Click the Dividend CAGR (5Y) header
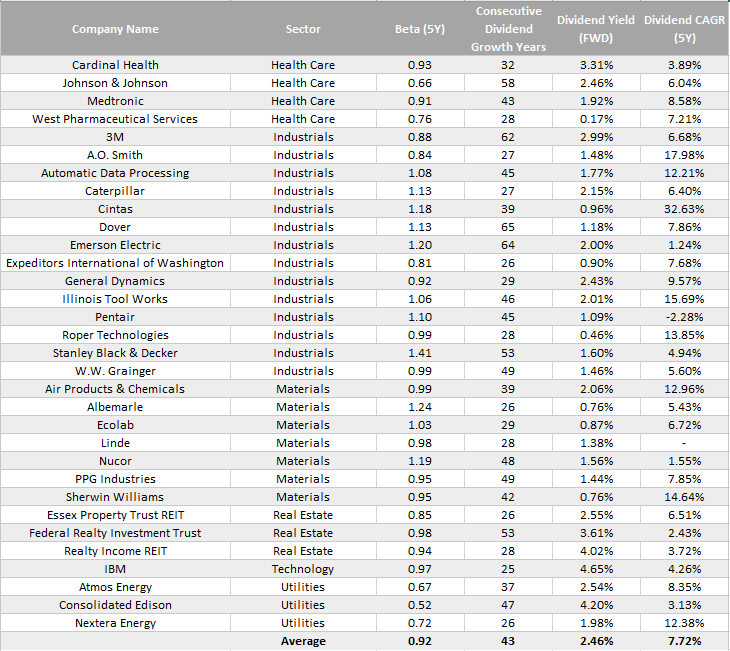 (684, 29)
